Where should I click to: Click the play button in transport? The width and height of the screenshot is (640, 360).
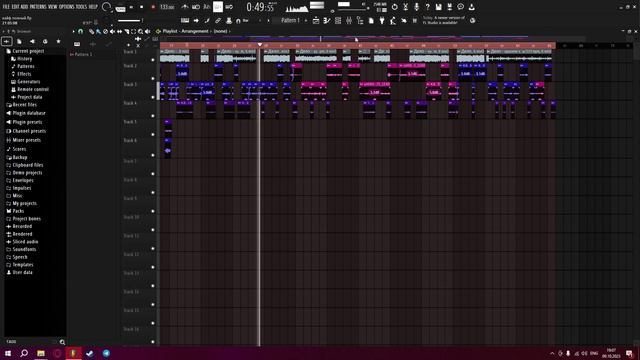(131, 7)
